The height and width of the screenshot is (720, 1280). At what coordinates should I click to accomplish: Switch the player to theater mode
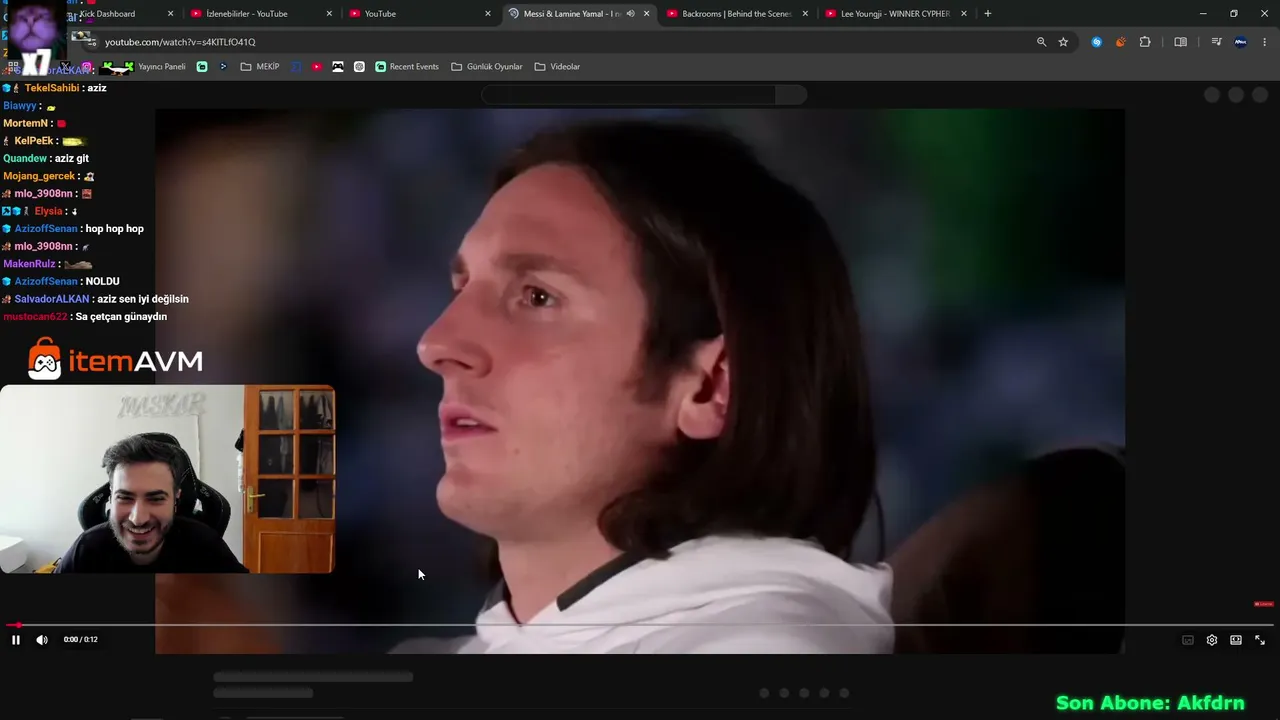pos(1236,640)
